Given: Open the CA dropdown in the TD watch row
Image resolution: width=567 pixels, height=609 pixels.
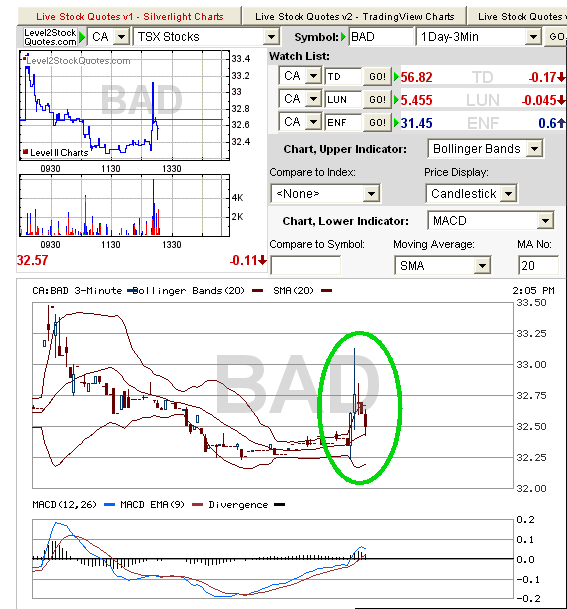Looking at the screenshot, I should 300,76.
